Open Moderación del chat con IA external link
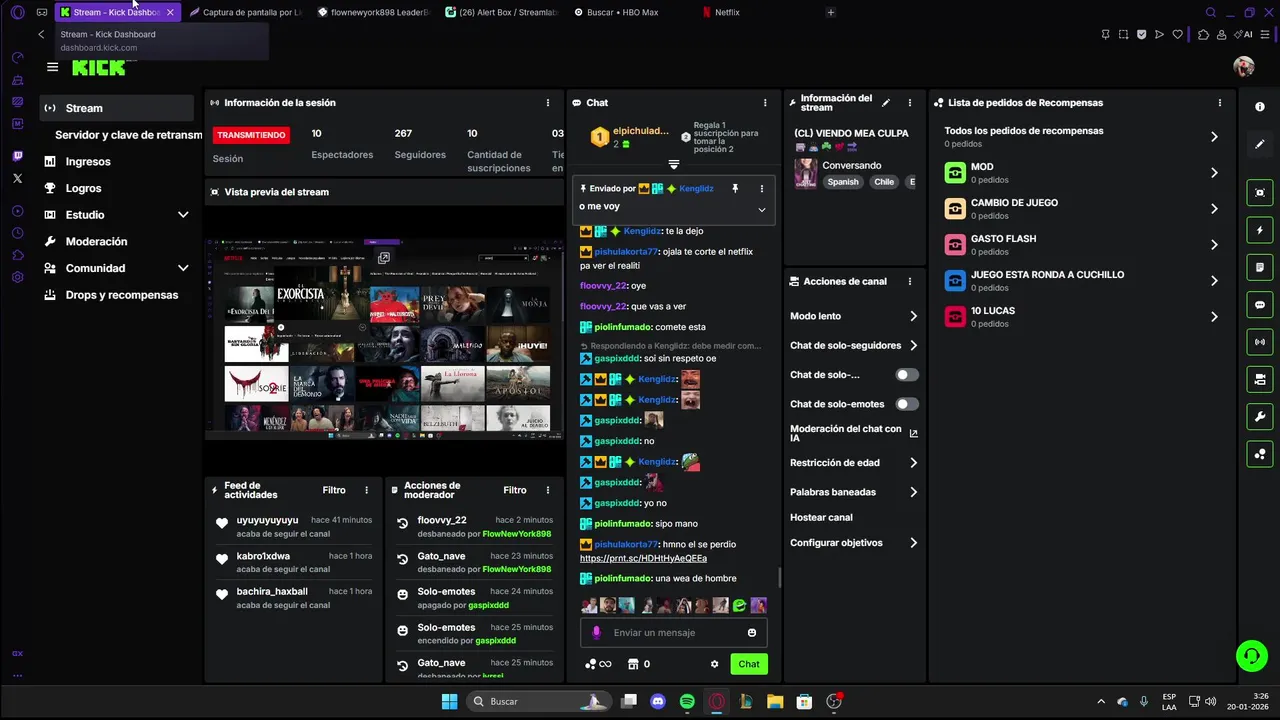The height and width of the screenshot is (720, 1280). 913,433
